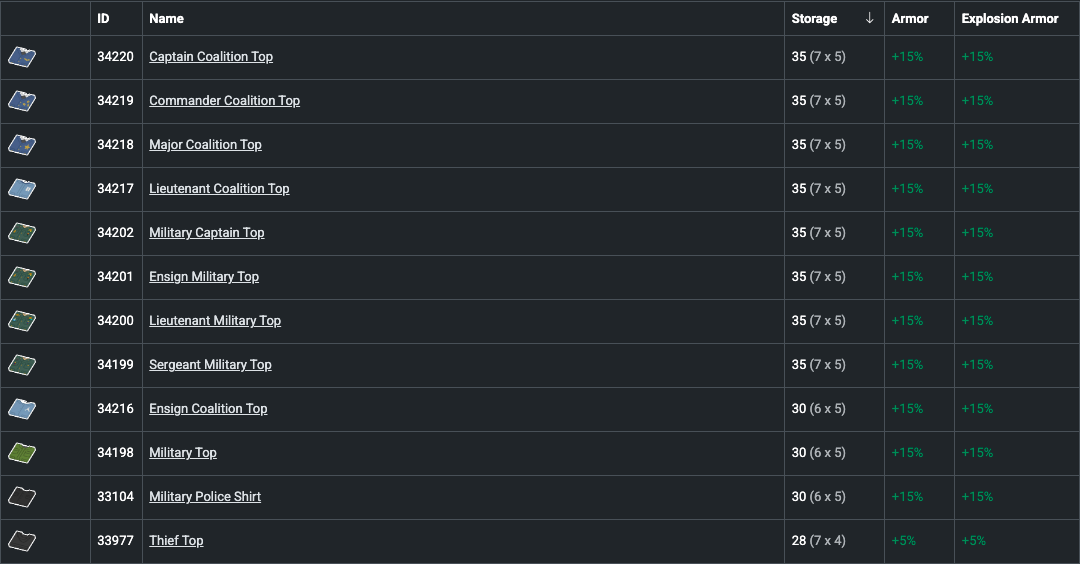Open the Commander Coalition Top link
1080x564 pixels.
[224, 101]
